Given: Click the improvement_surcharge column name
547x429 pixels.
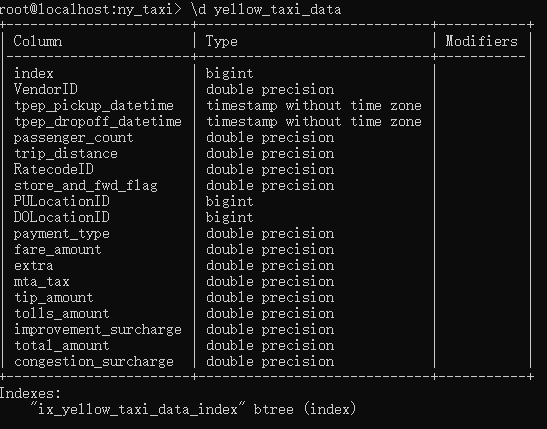Looking at the screenshot, I should point(98,330).
